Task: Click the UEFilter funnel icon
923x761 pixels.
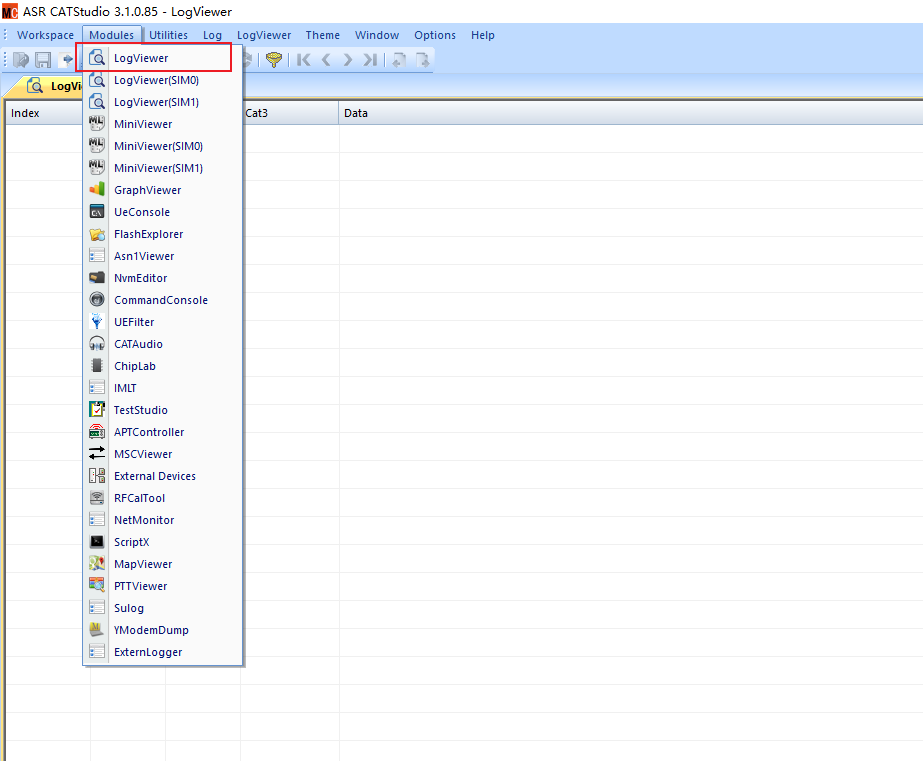Action: click(97, 322)
